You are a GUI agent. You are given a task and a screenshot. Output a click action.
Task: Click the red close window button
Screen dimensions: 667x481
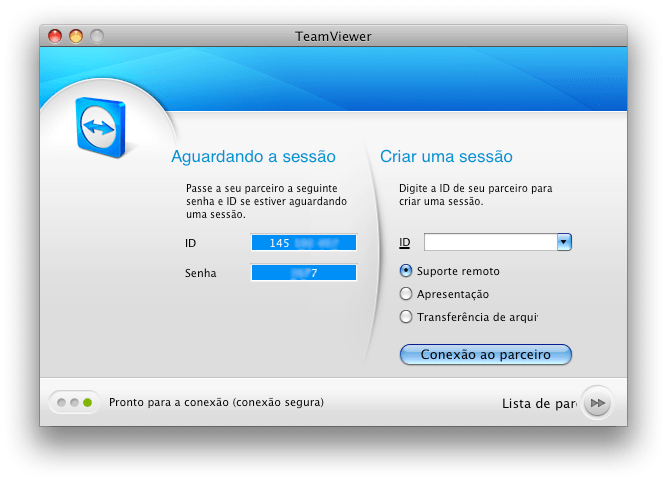[55, 36]
